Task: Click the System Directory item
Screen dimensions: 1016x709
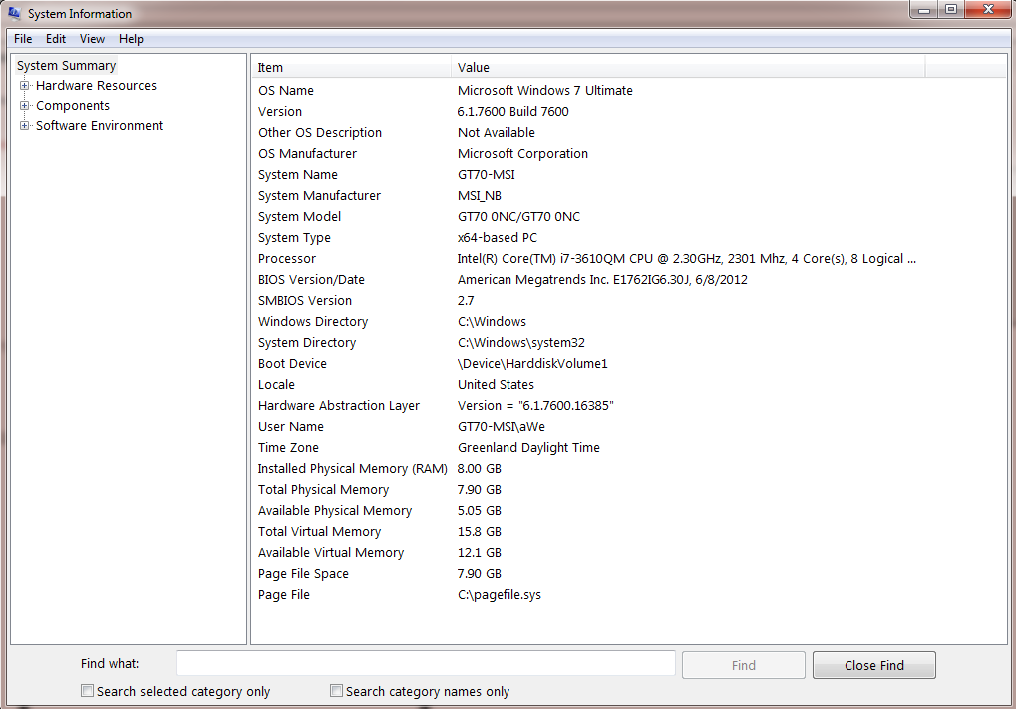Action: point(306,343)
